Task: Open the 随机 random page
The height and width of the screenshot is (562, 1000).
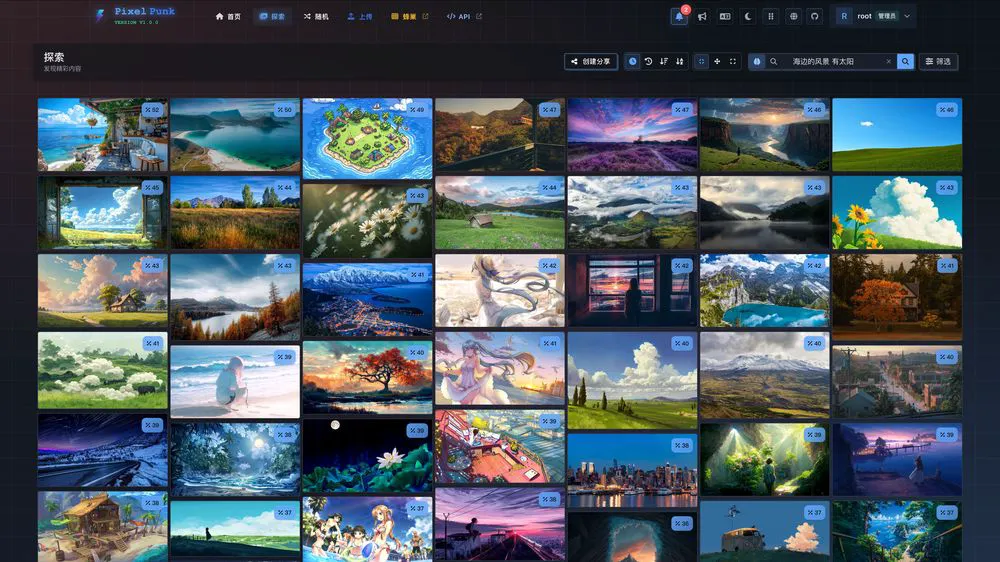Action: click(315, 16)
